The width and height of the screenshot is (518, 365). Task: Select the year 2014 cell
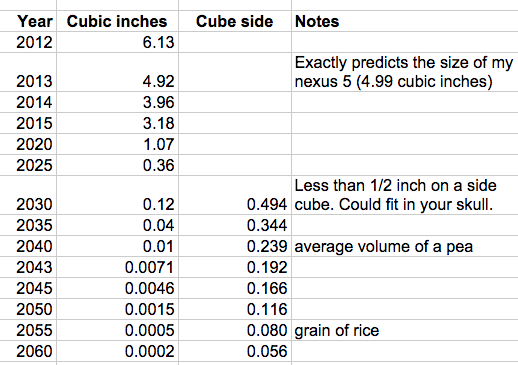[28, 102]
